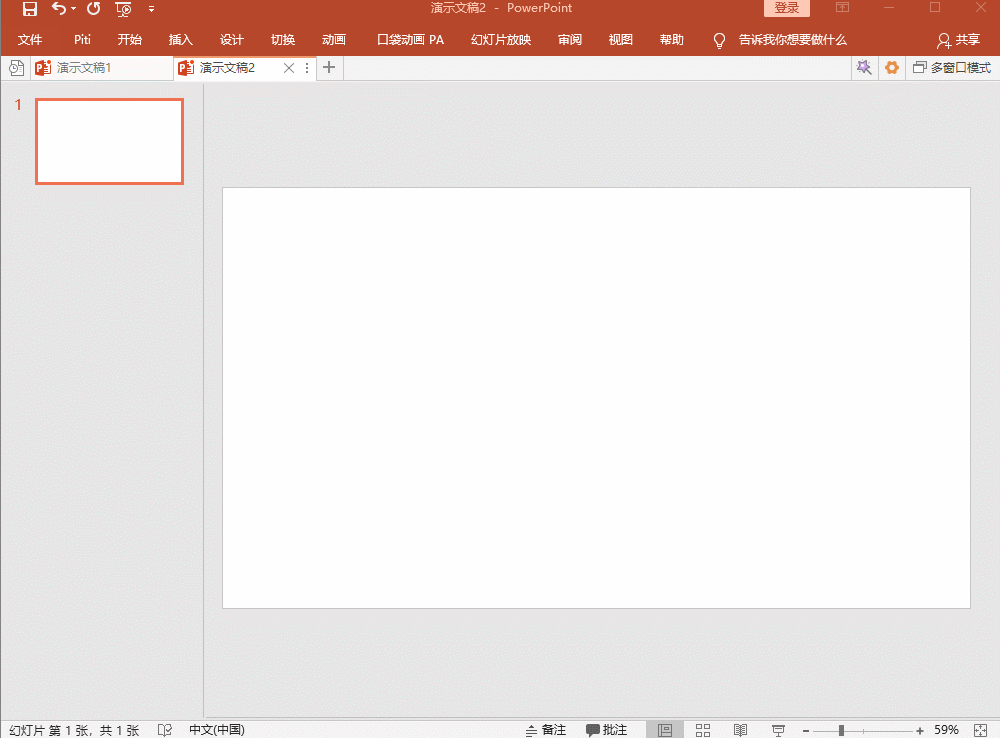Open the 演示文稿2 tab options menu
Screen dimensions: 1000x738
pyautogui.click(x=307, y=68)
